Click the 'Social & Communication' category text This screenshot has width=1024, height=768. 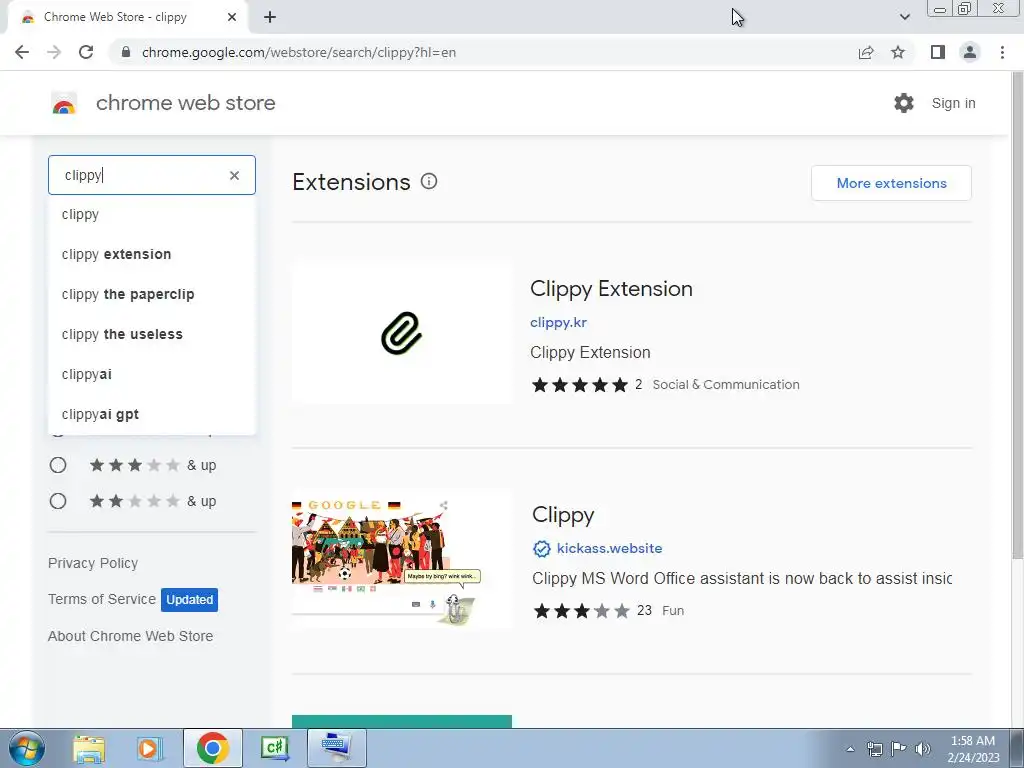[x=726, y=385]
